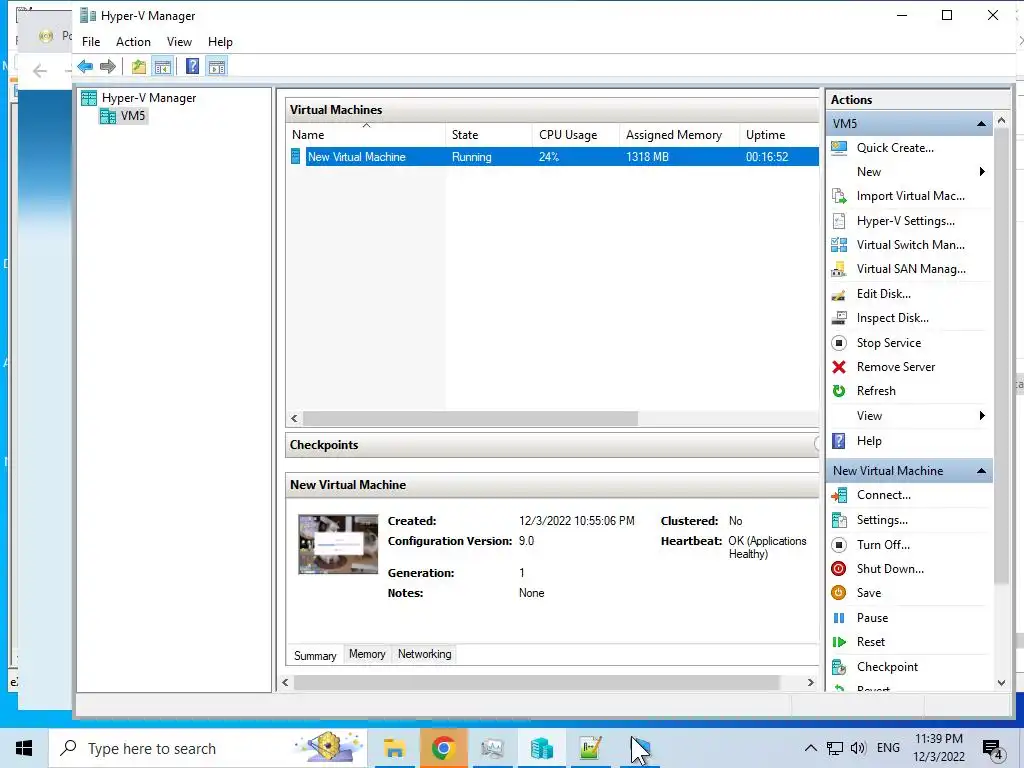Sort by Assigned Memory column header
This screenshot has height=768, width=1024.
(x=679, y=135)
